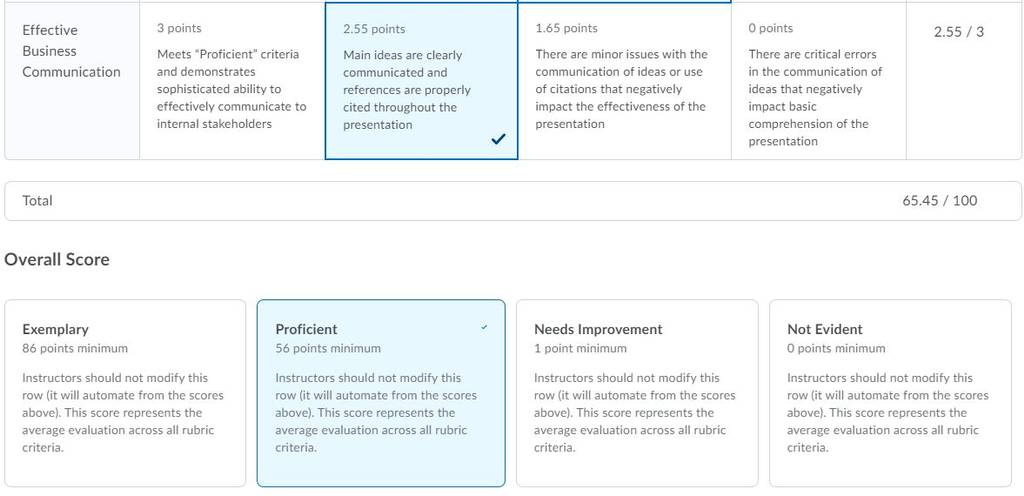Click the Effective Business Communication criterion name
This screenshot has height=496, width=1024.
[x=71, y=51]
